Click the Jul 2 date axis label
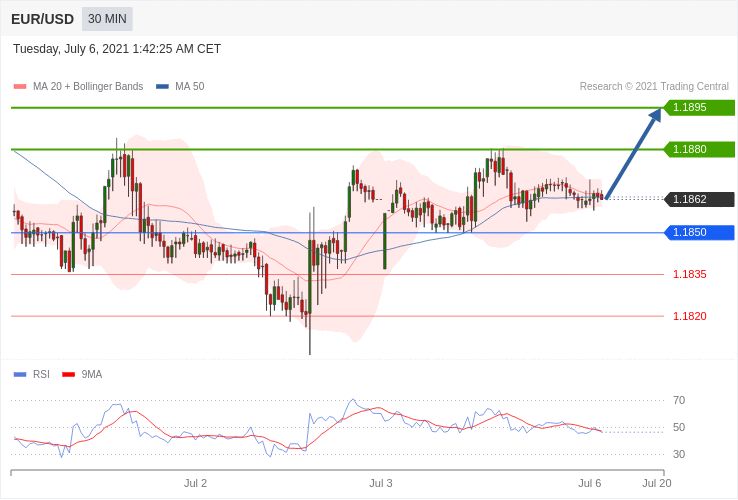The height and width of the screenshot is (500, 738). pyautogui.click(x=195, y=484)
